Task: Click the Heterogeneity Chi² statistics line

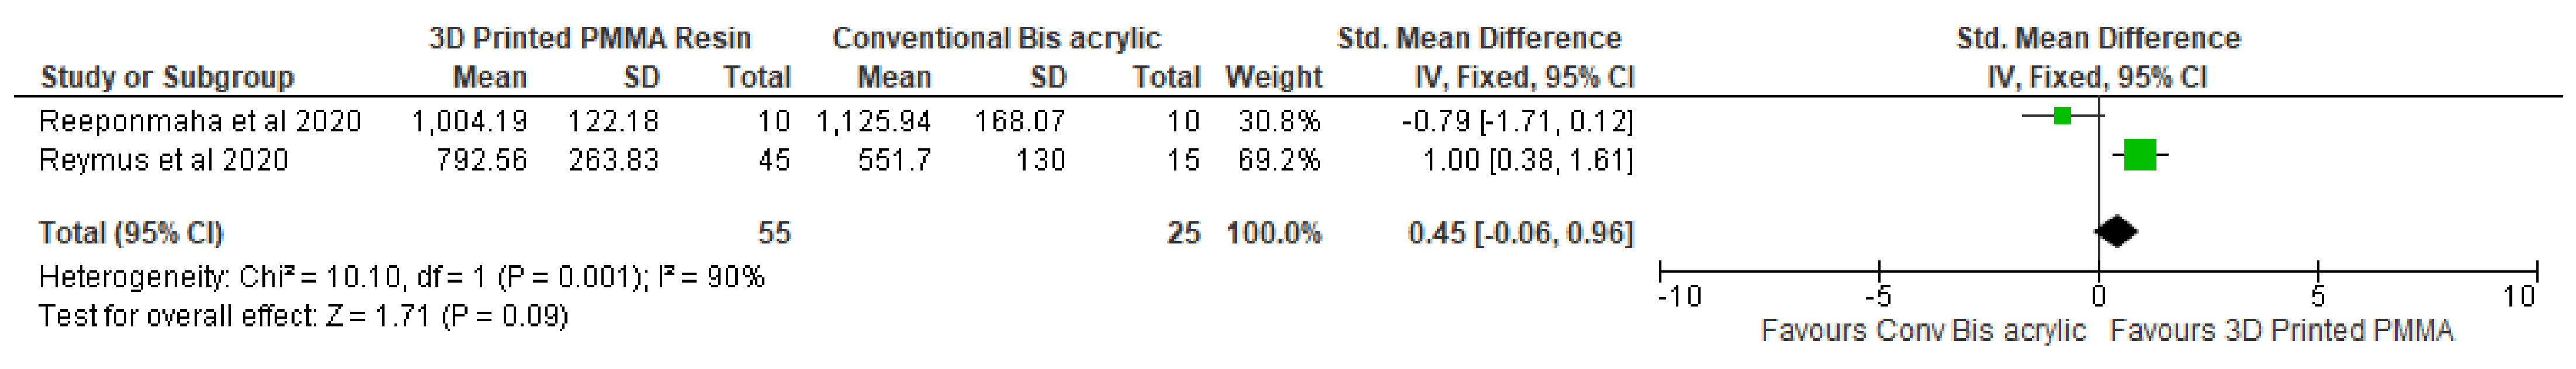Action: 401,277
